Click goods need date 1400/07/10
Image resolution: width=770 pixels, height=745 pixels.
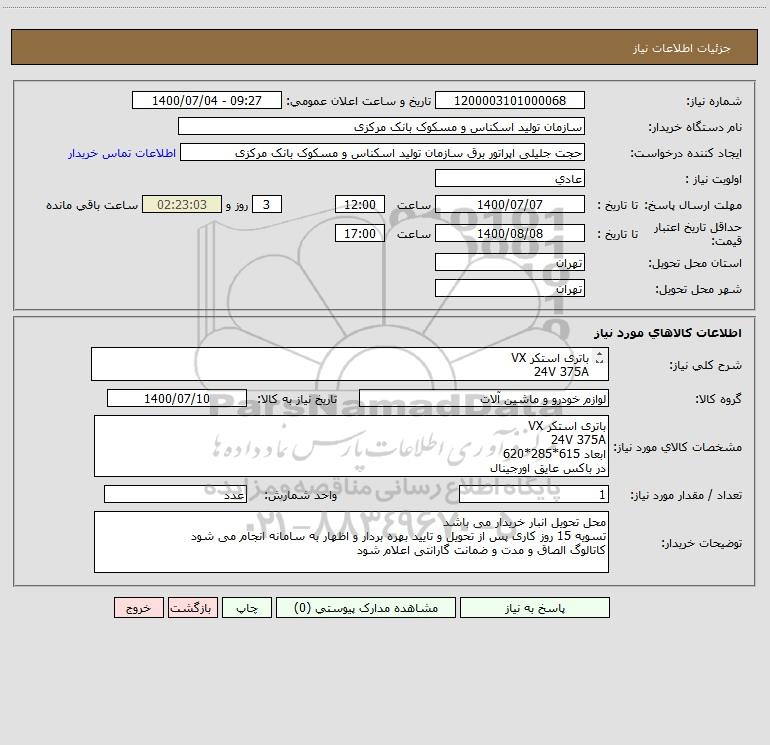click(x=177, y=398)
